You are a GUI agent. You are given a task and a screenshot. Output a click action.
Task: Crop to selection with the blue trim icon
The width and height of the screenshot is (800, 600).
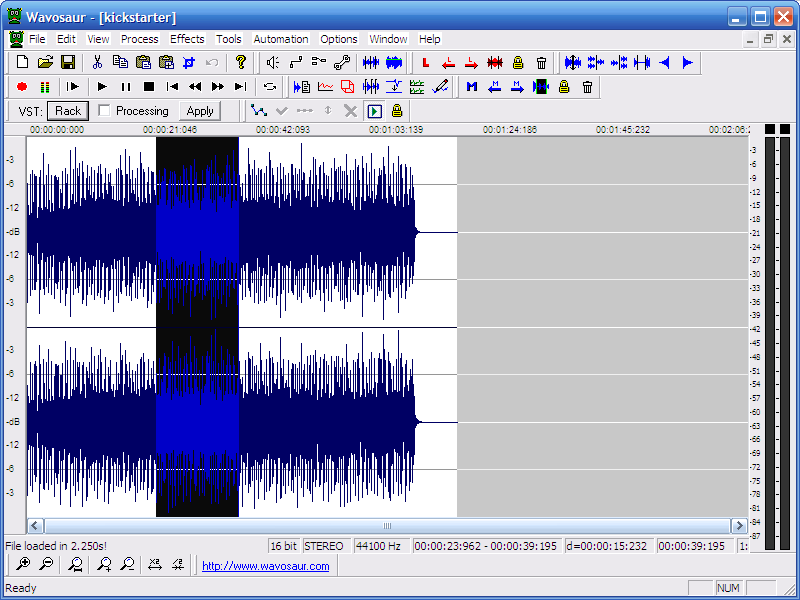[x=189, y=62]
